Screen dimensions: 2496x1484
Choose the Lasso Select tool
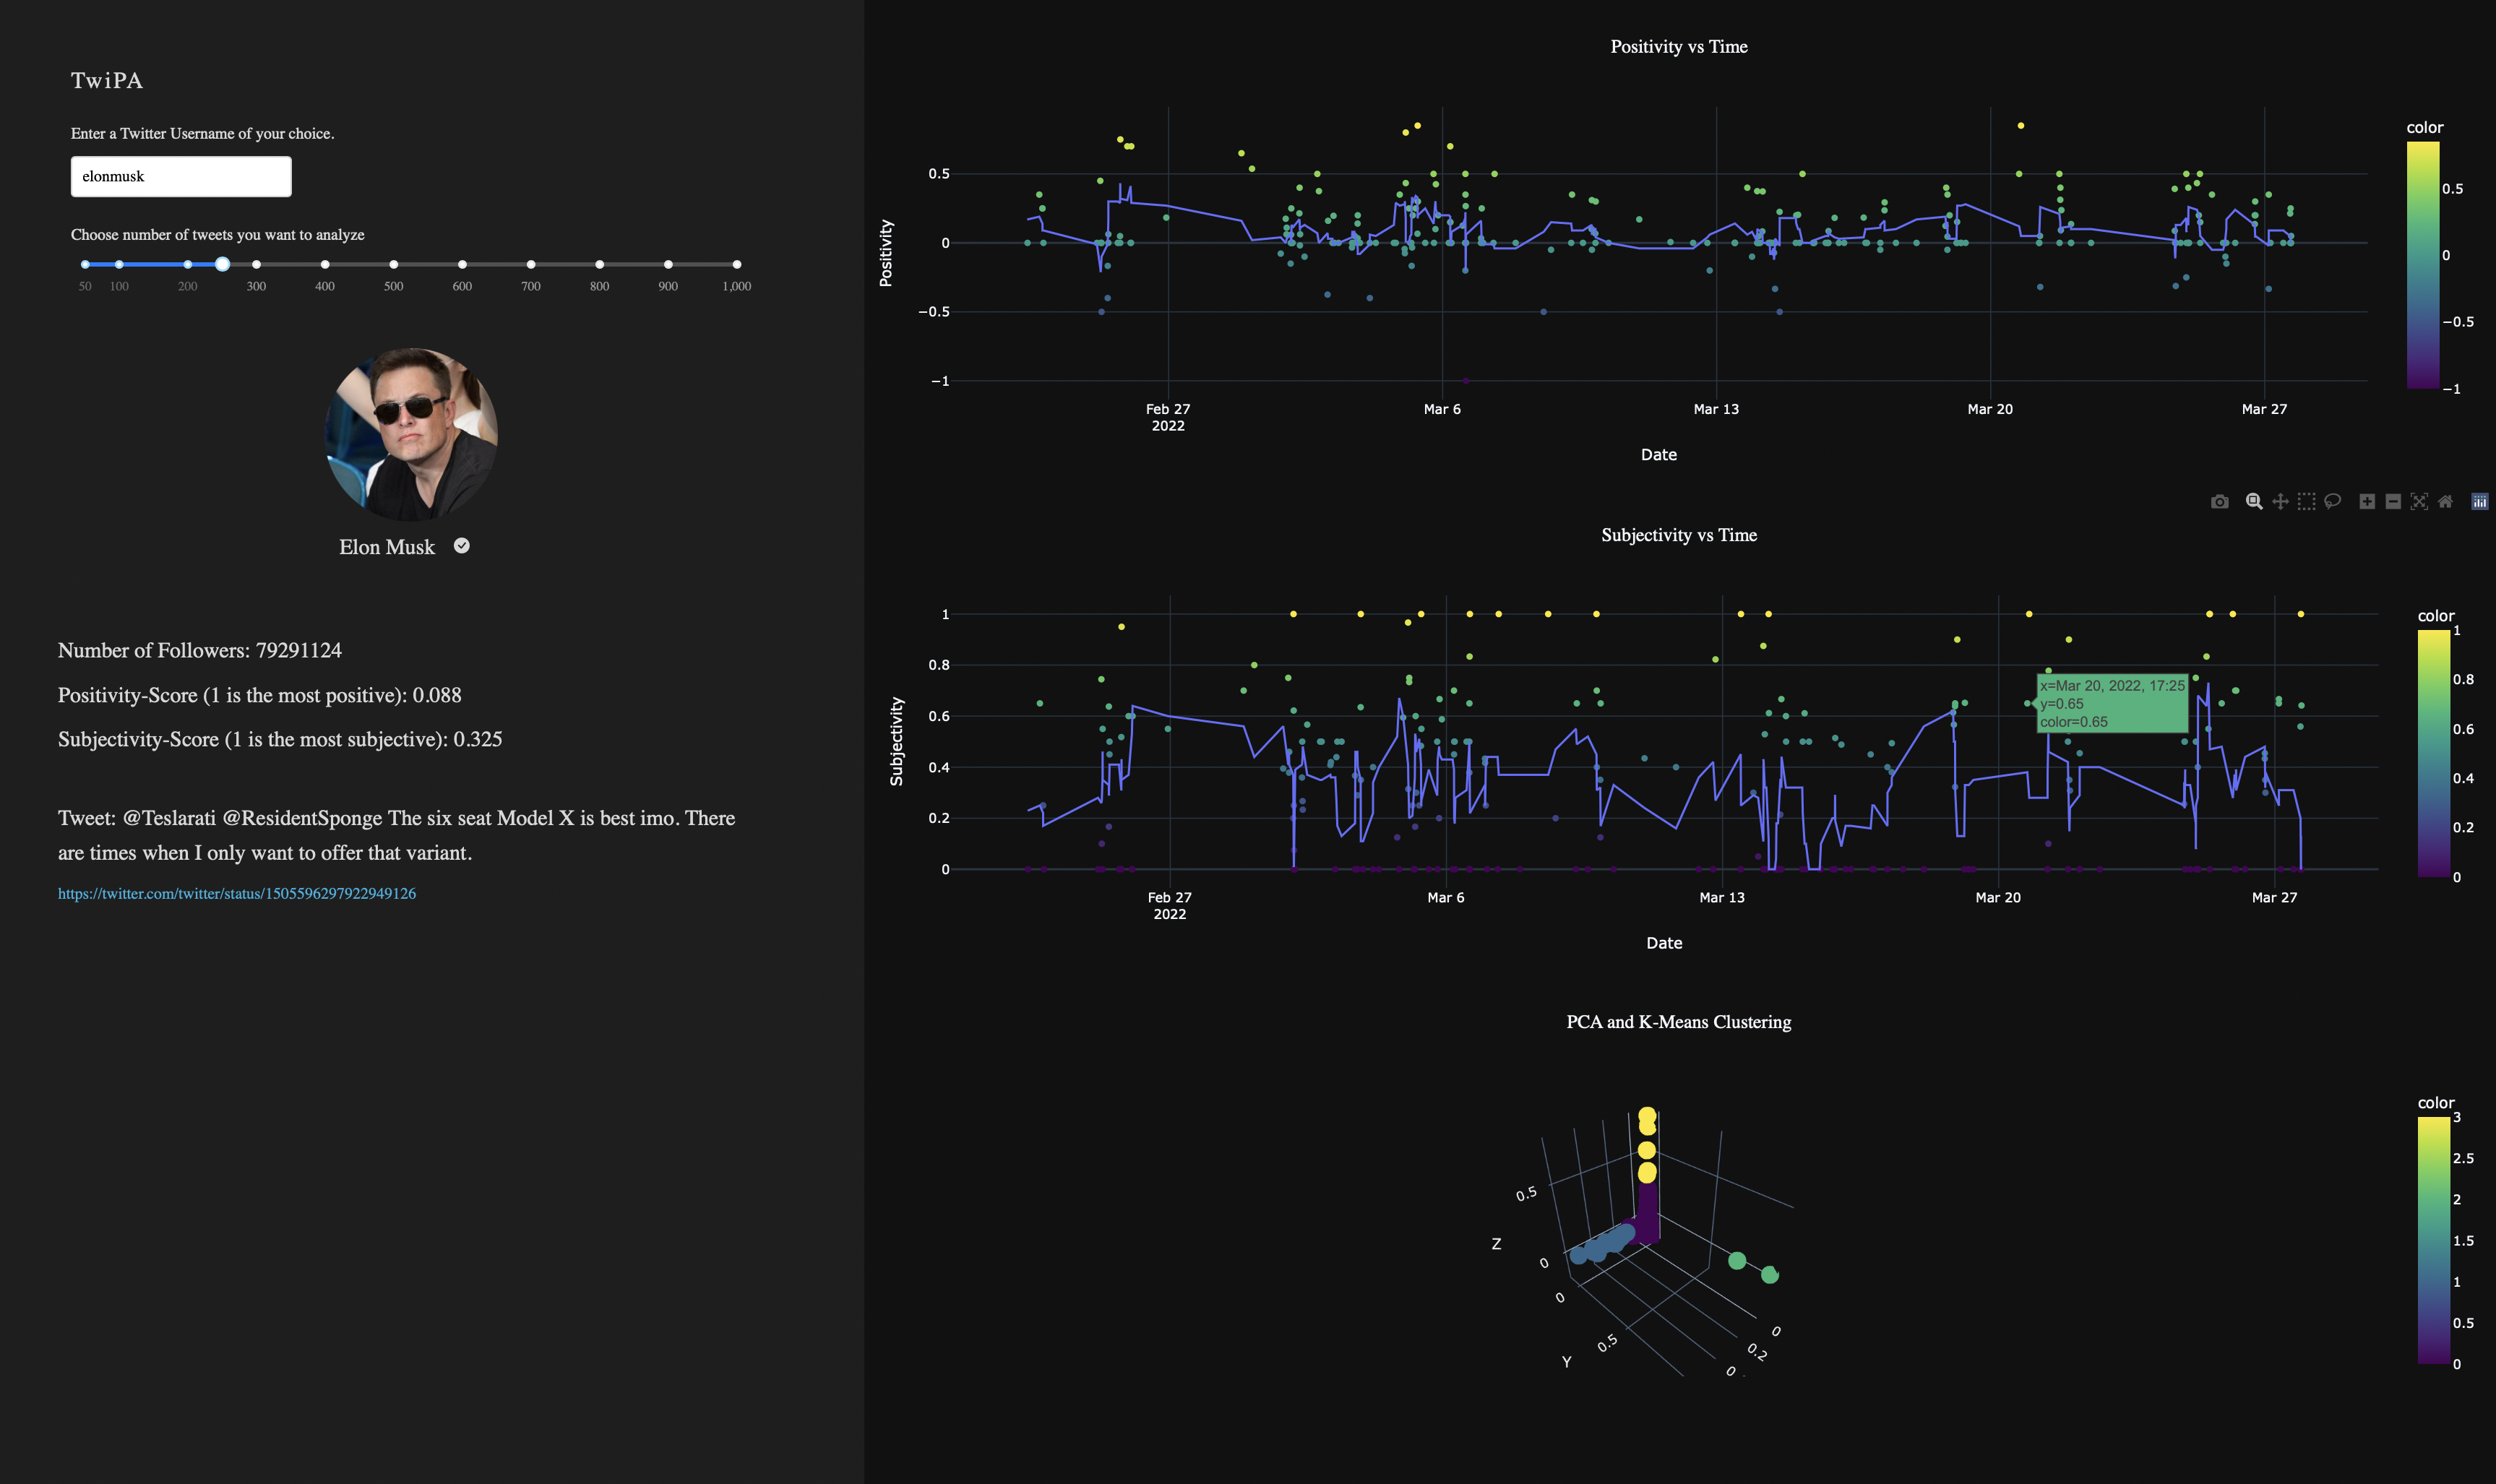(2332, 502)
